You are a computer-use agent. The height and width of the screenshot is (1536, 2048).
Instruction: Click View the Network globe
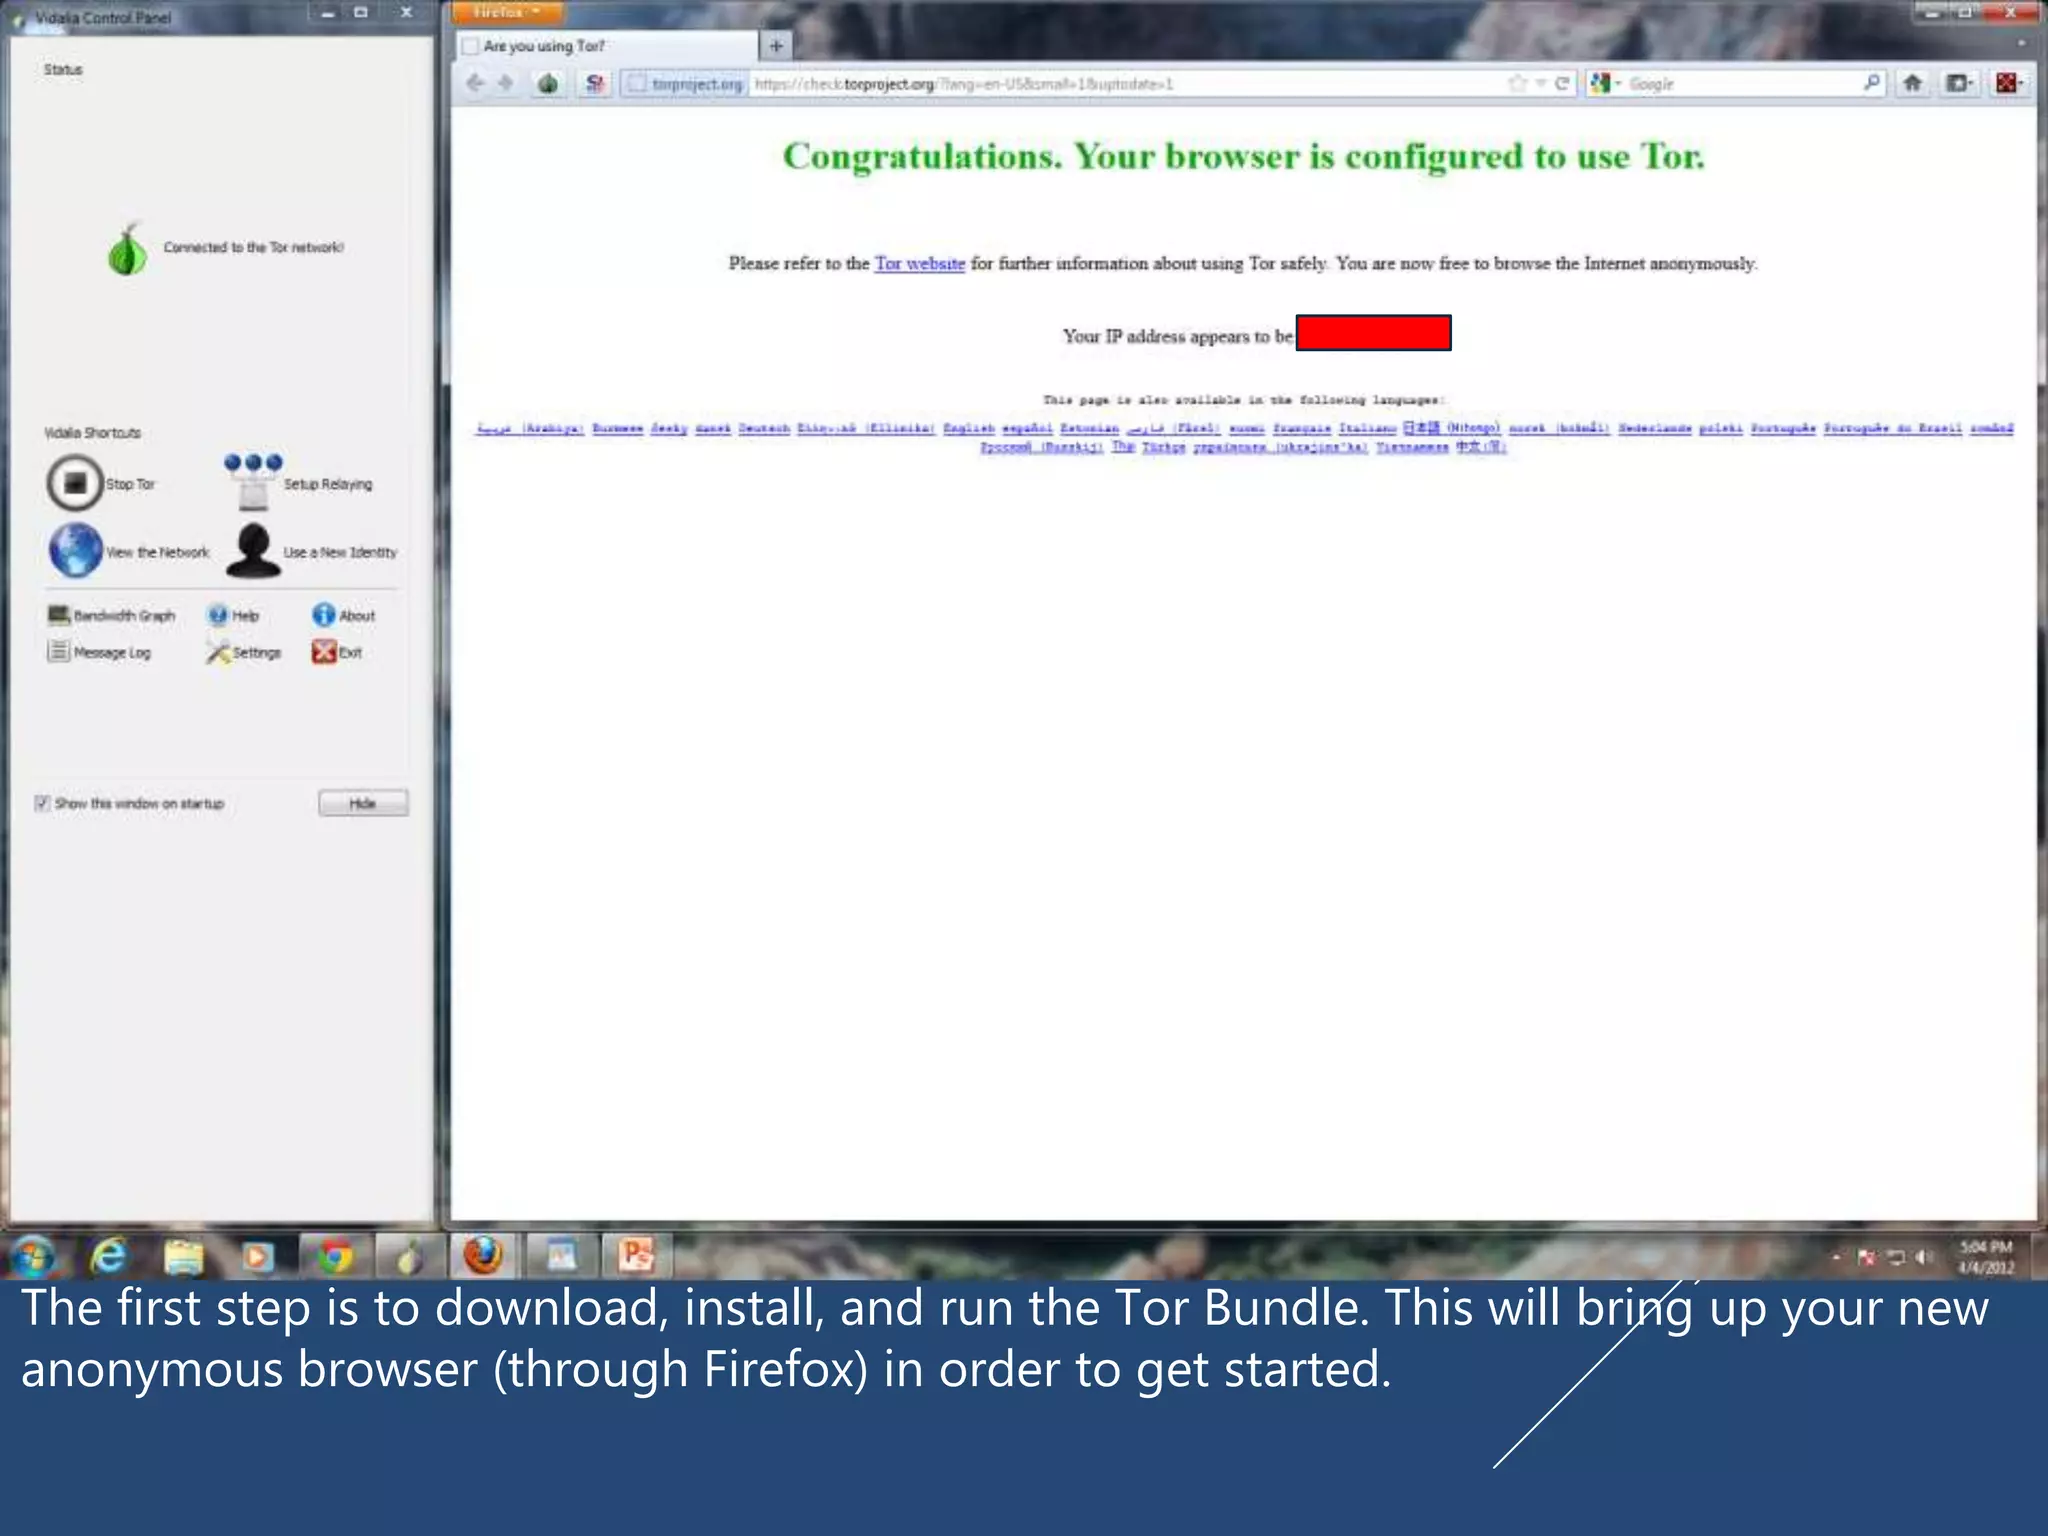[76, 551]
